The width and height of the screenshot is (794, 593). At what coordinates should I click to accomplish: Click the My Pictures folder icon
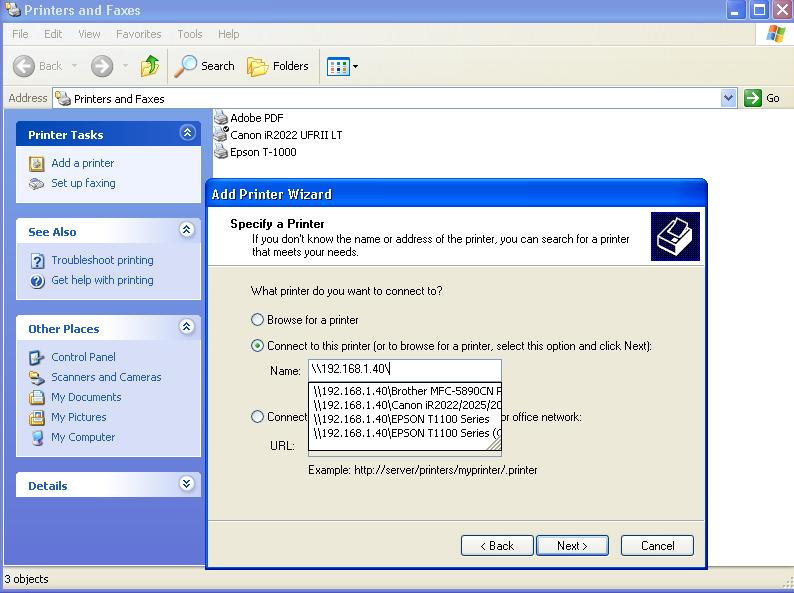click(x=36, y=417)
